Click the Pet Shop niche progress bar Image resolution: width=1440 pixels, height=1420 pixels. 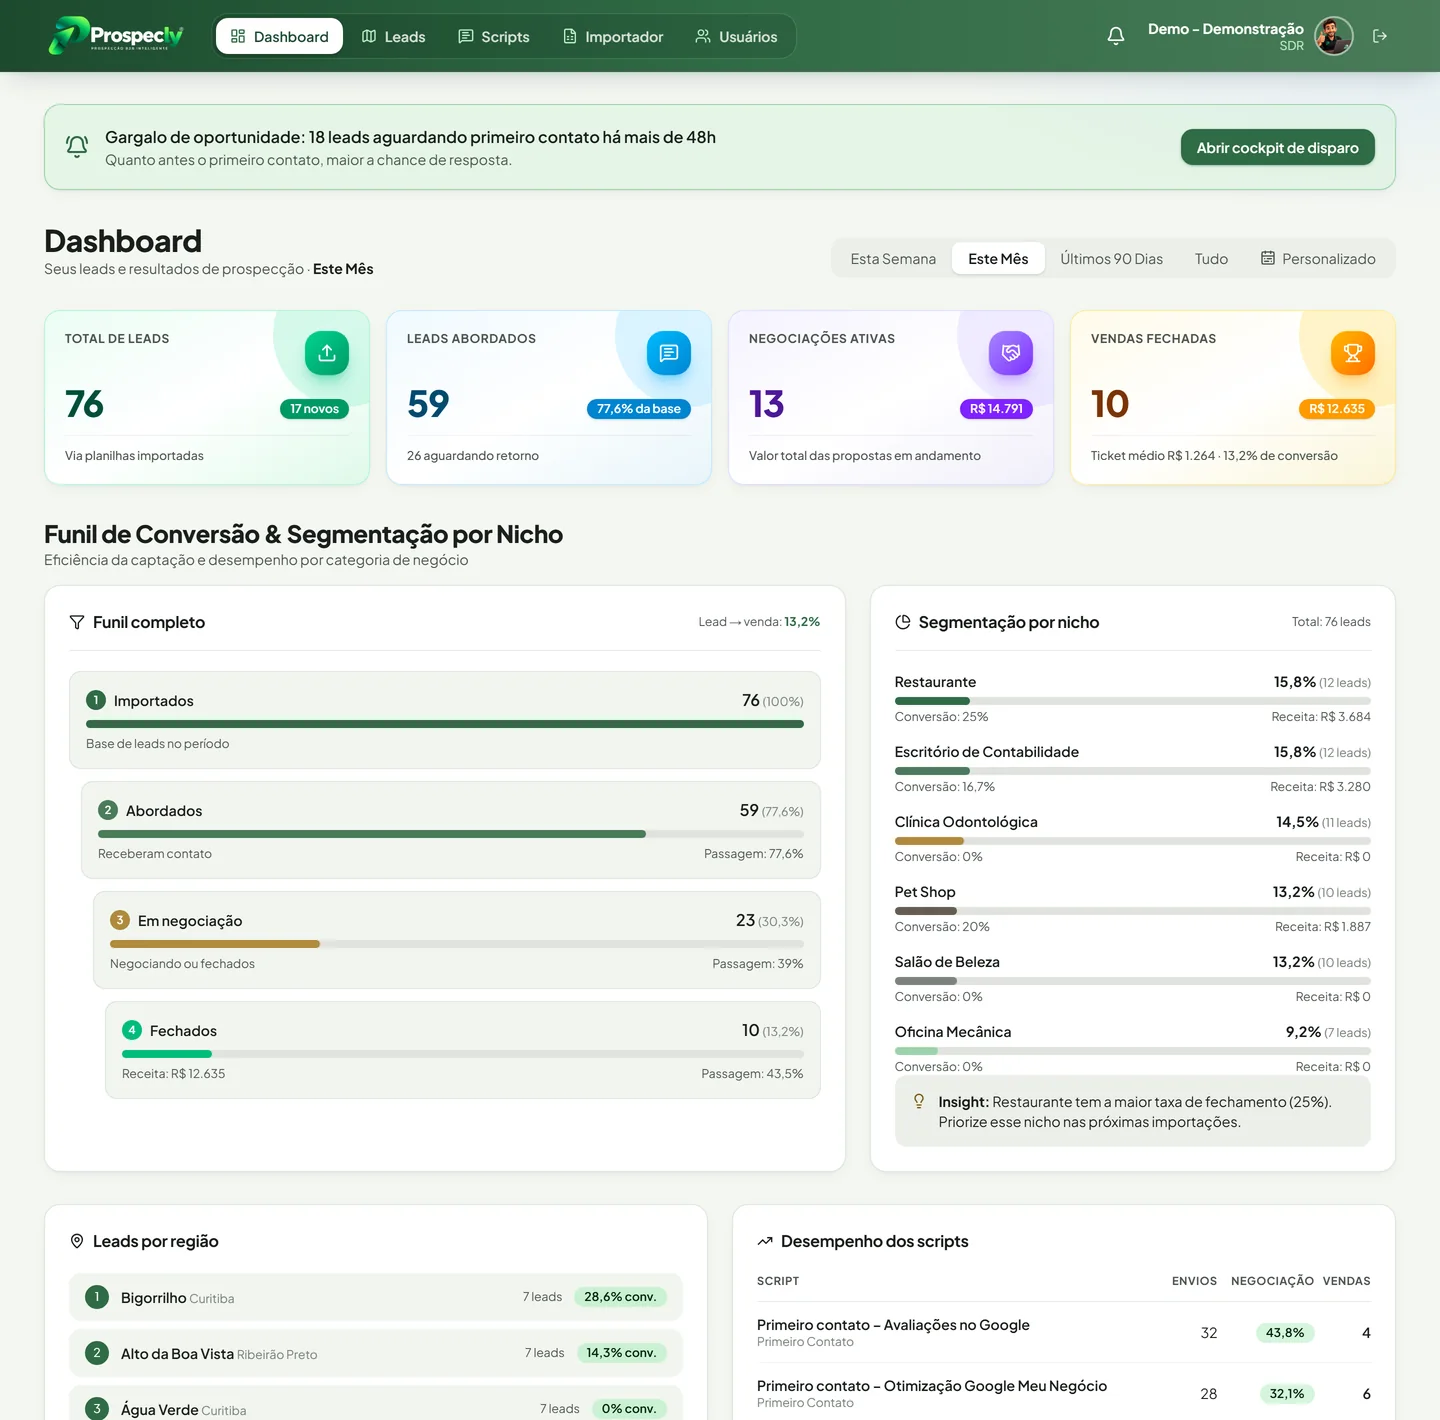click(x=1132, y=911)
